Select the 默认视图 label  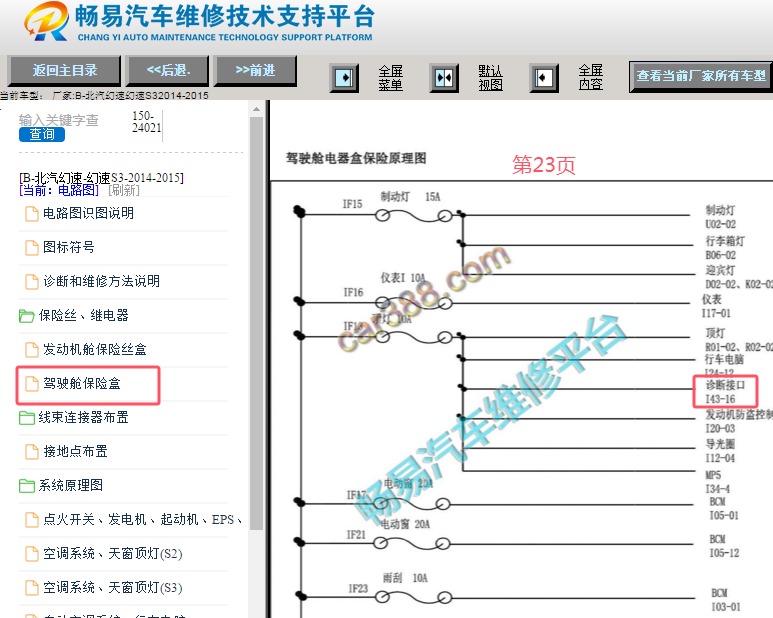pyautogui.click(x=491, y=78)
